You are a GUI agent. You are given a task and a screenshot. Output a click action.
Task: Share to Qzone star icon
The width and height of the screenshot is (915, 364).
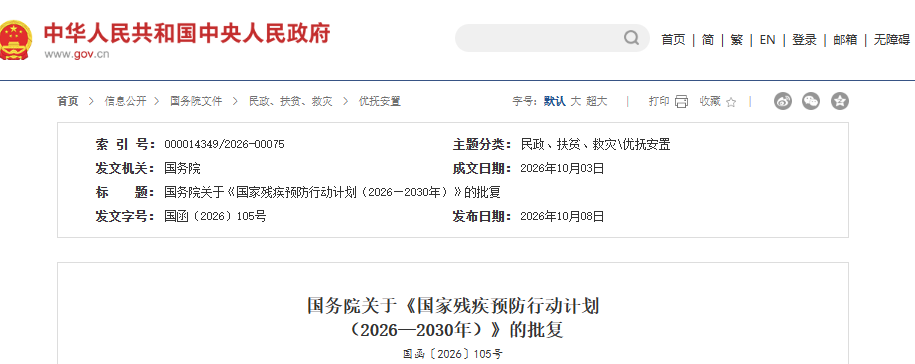pos(840,102)
